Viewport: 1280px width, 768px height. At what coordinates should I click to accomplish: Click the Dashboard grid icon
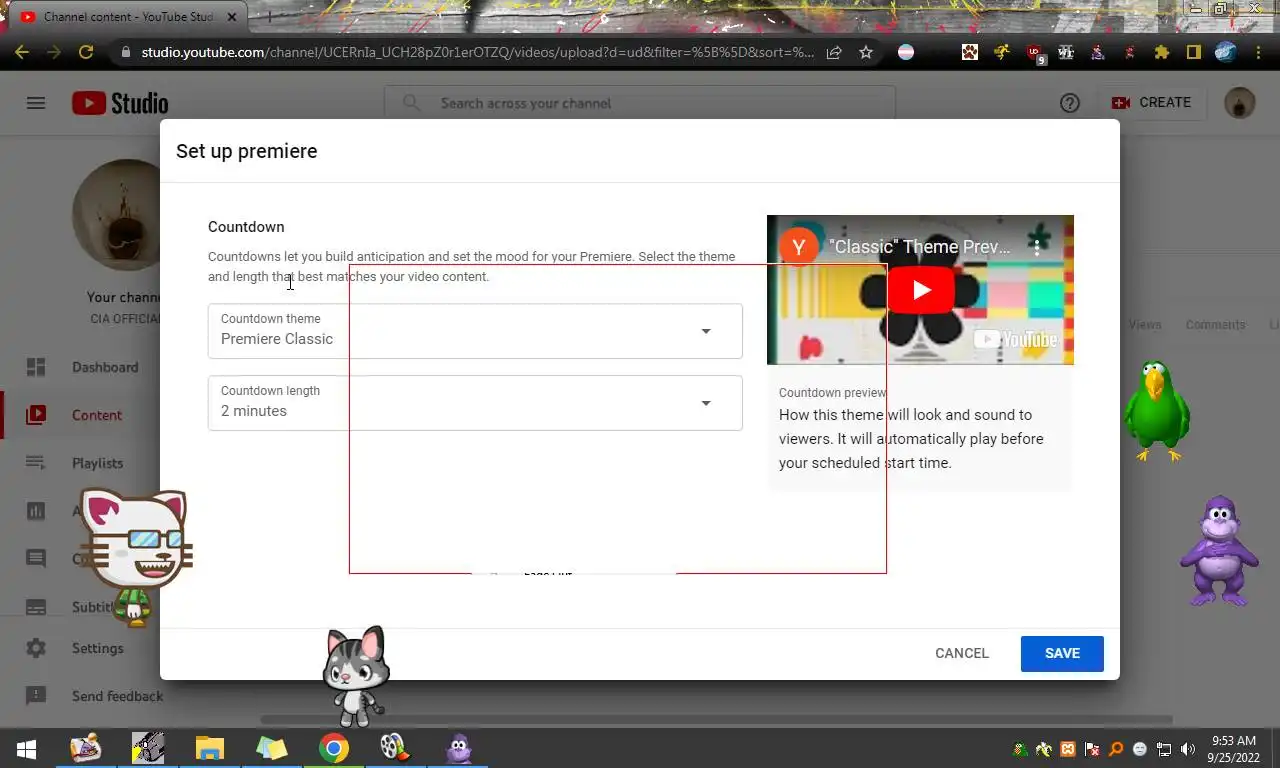[36, 367]
